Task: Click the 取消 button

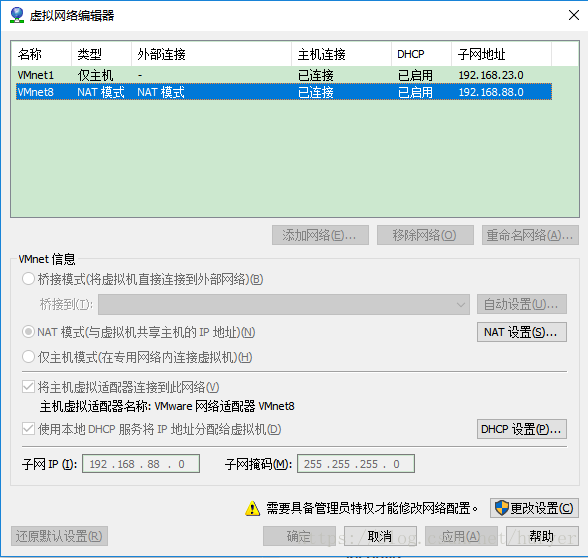Action: [x=380, y=536]
